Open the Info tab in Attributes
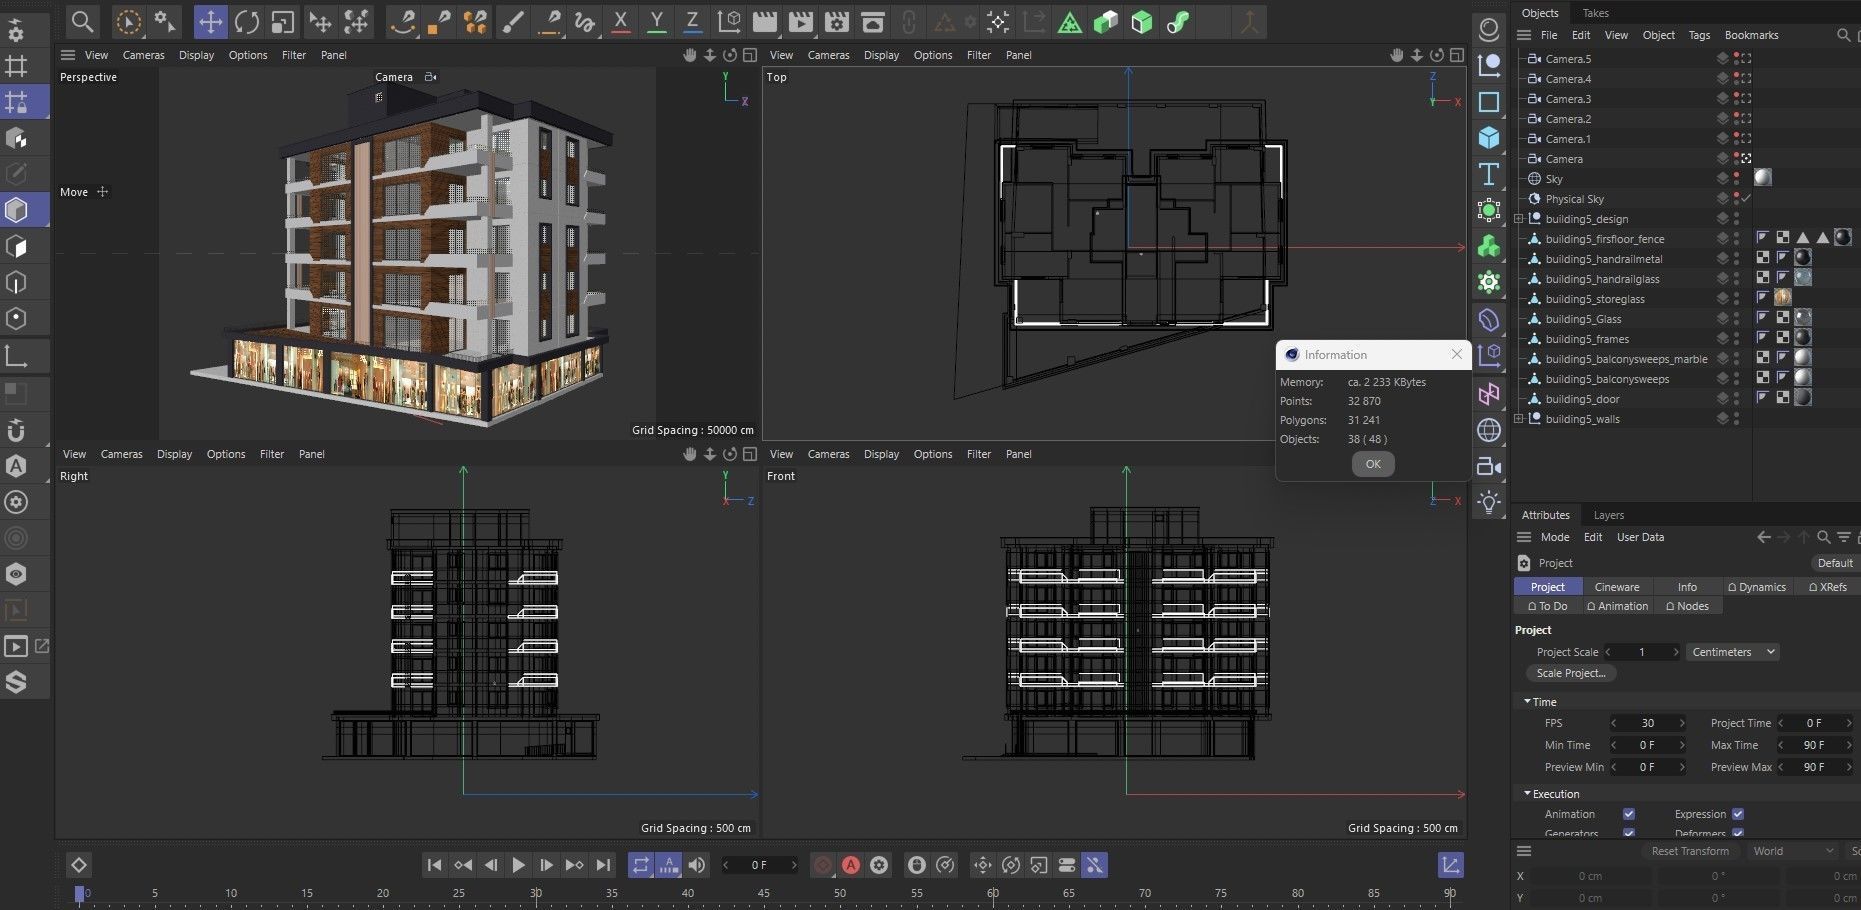The height and width of the screenshot is (910, 1861). click(1687, 587)
